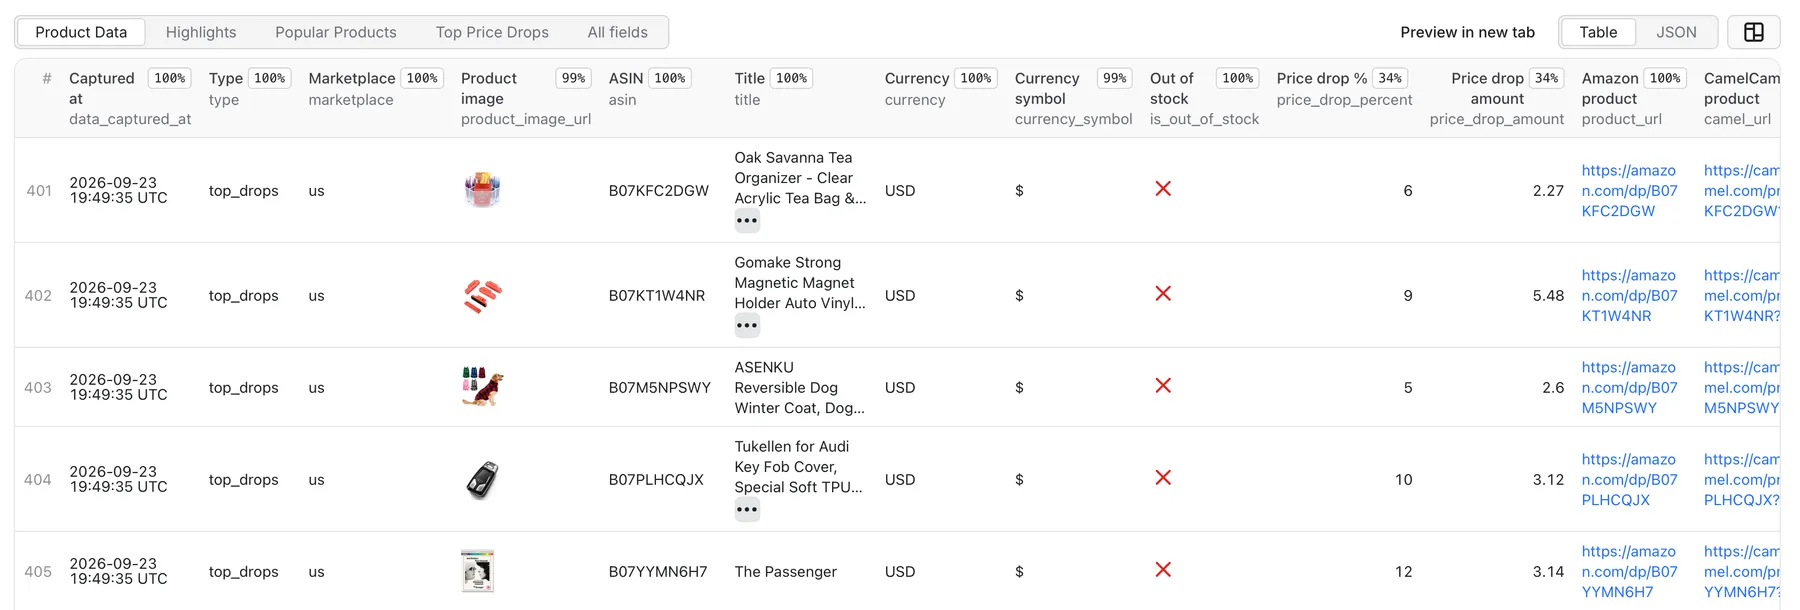Image resolution: width=1800 pixels, height=610 pixels.
Task: Open Amazon link for B07KFC2DGW
Action: (x=1629, y=190)
